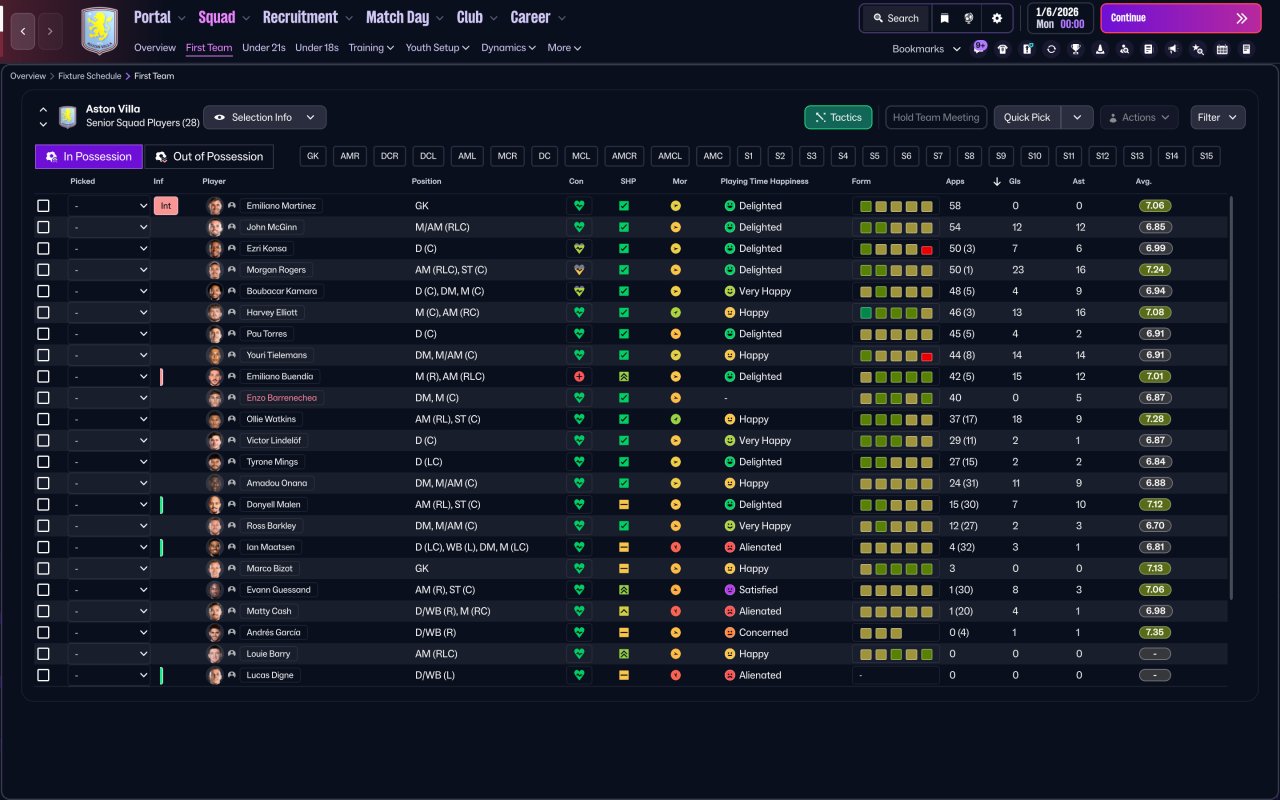The width and height of the screenshot is (1280, 800).
Task: Select the checkbox next to Youri Tielemans
Action: [x=43, y=355]
